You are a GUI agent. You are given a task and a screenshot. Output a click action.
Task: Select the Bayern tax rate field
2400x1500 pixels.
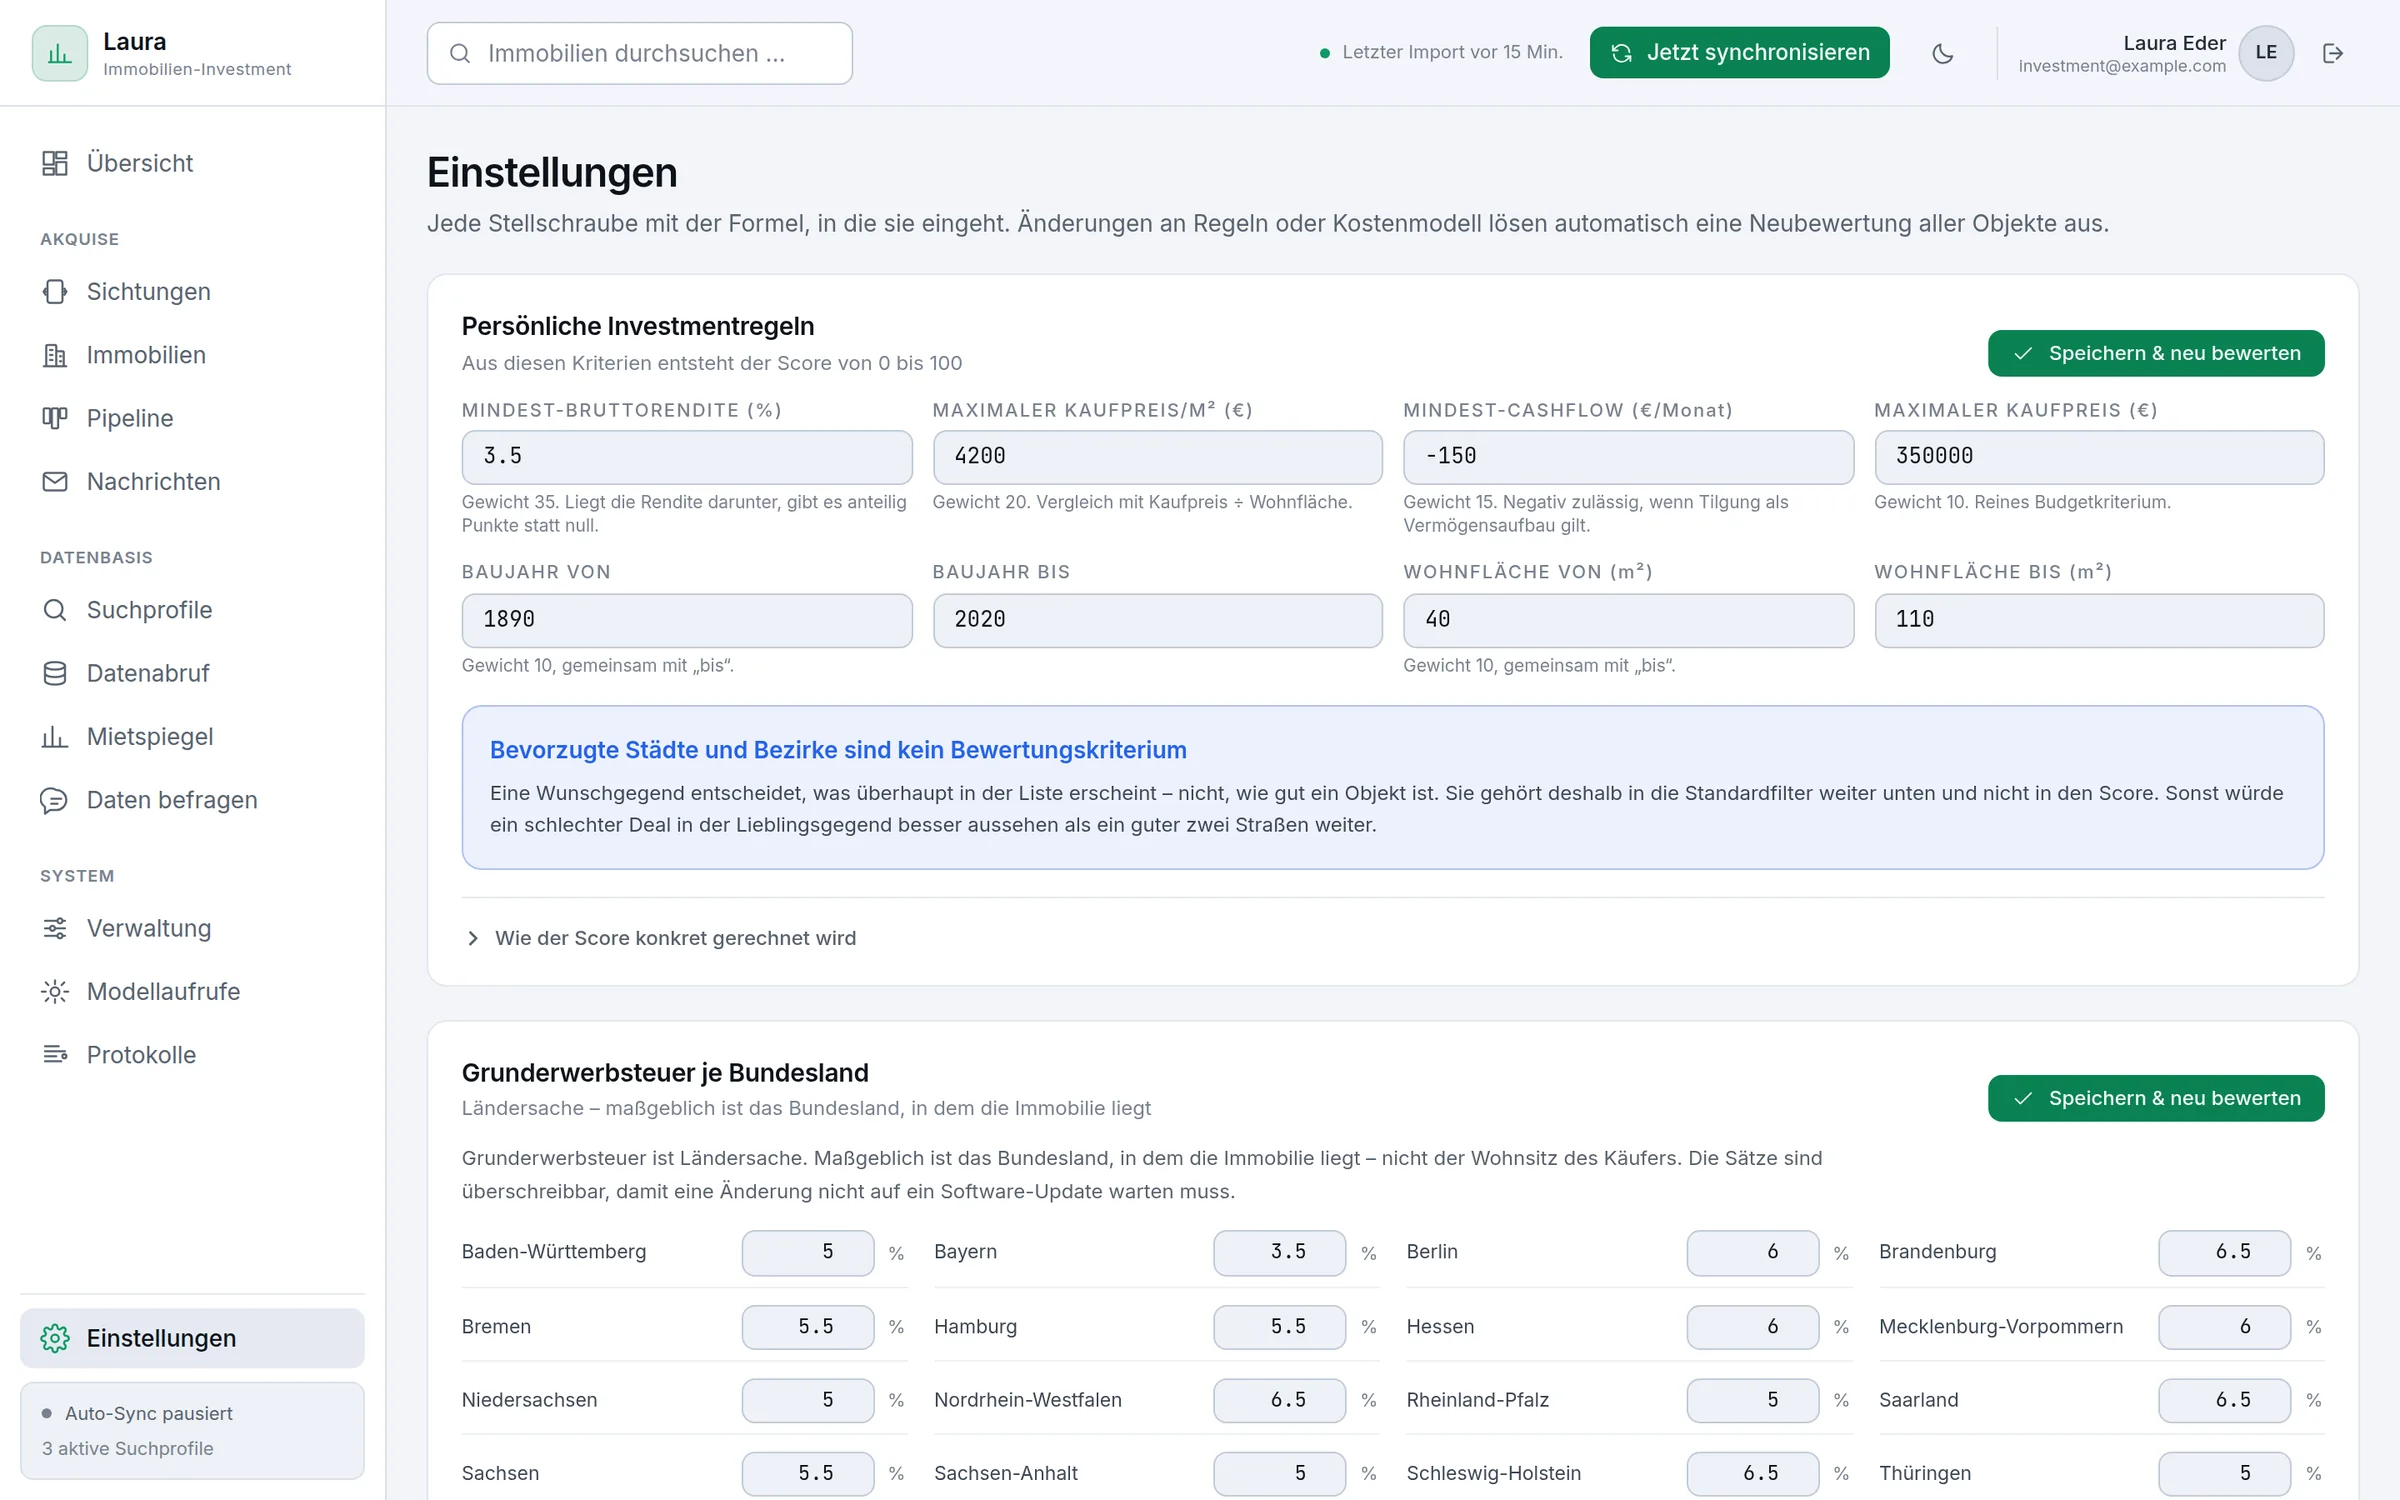pyautogui.click(x=1280, y=1252)
